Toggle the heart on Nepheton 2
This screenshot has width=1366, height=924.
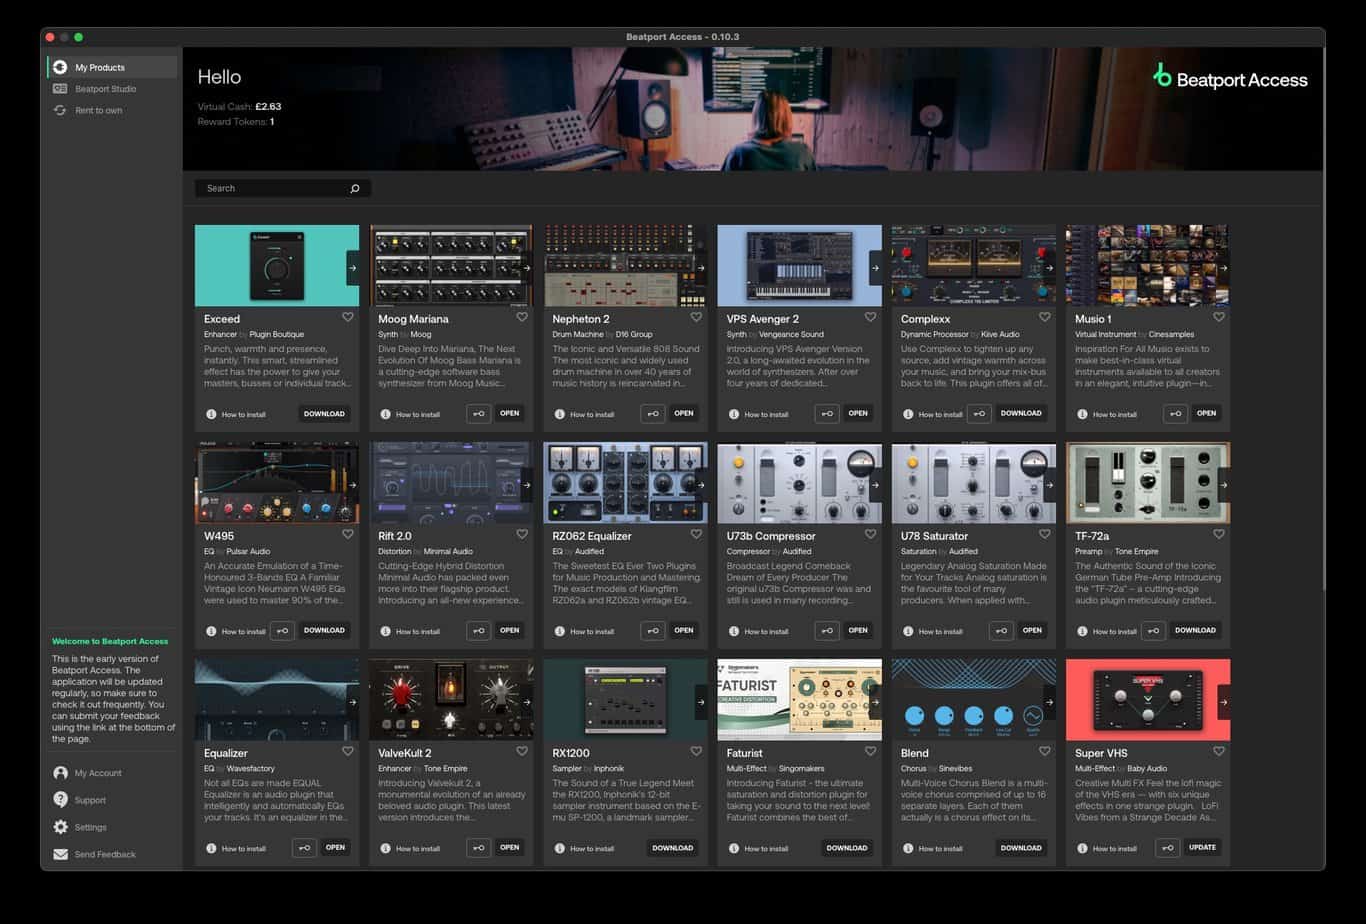coord(696,317)
